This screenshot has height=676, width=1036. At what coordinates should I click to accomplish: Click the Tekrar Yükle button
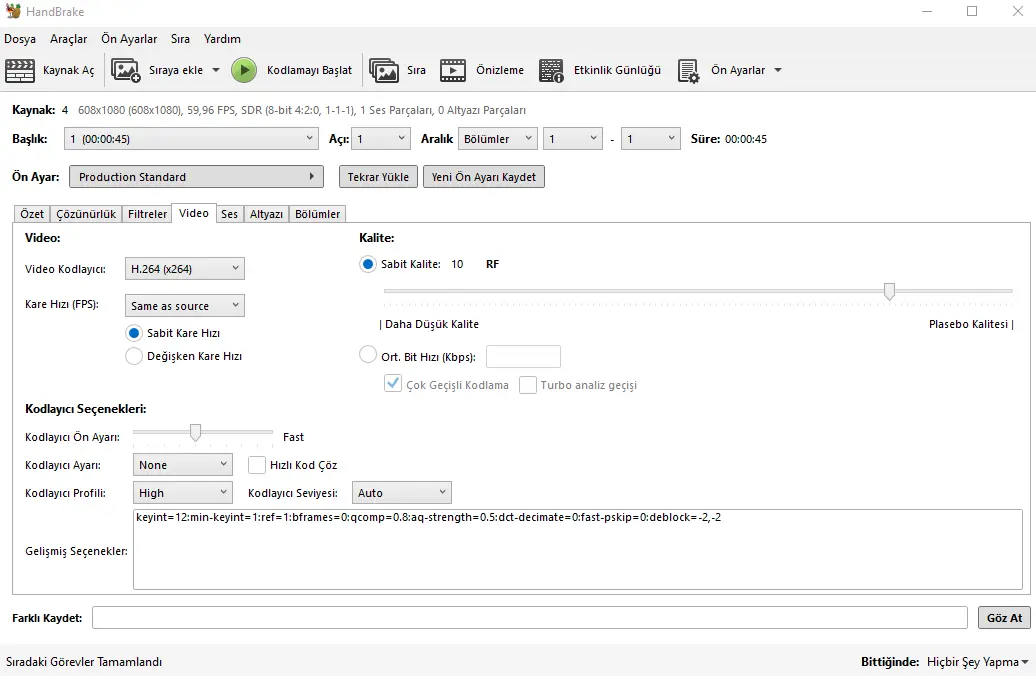379,177
